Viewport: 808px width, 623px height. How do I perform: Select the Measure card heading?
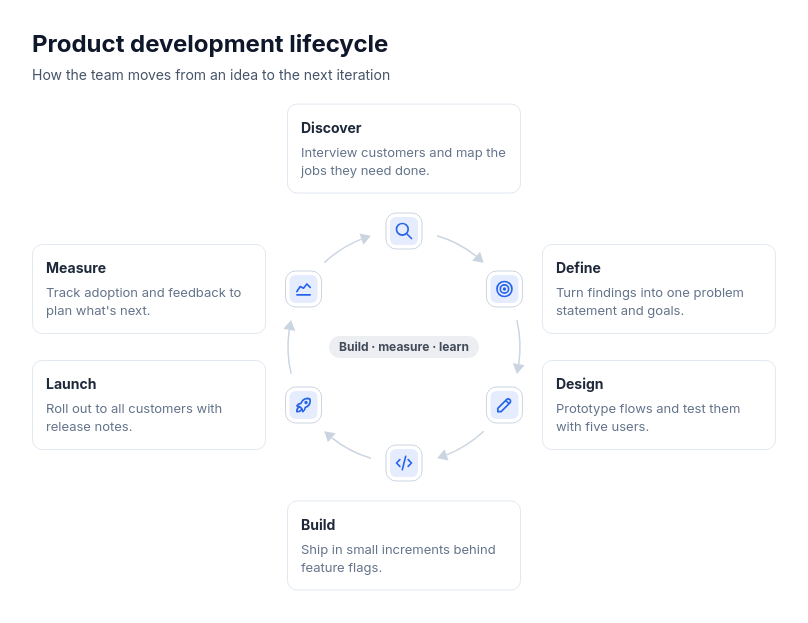pos(76,268)
